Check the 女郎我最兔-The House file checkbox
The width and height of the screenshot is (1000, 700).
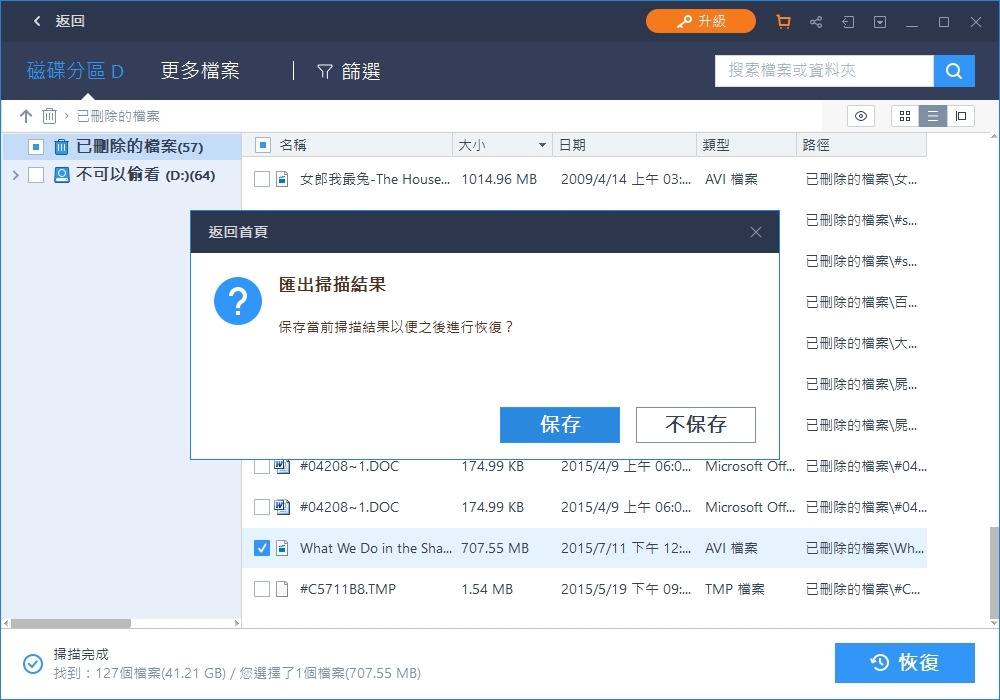pos(261,179)
